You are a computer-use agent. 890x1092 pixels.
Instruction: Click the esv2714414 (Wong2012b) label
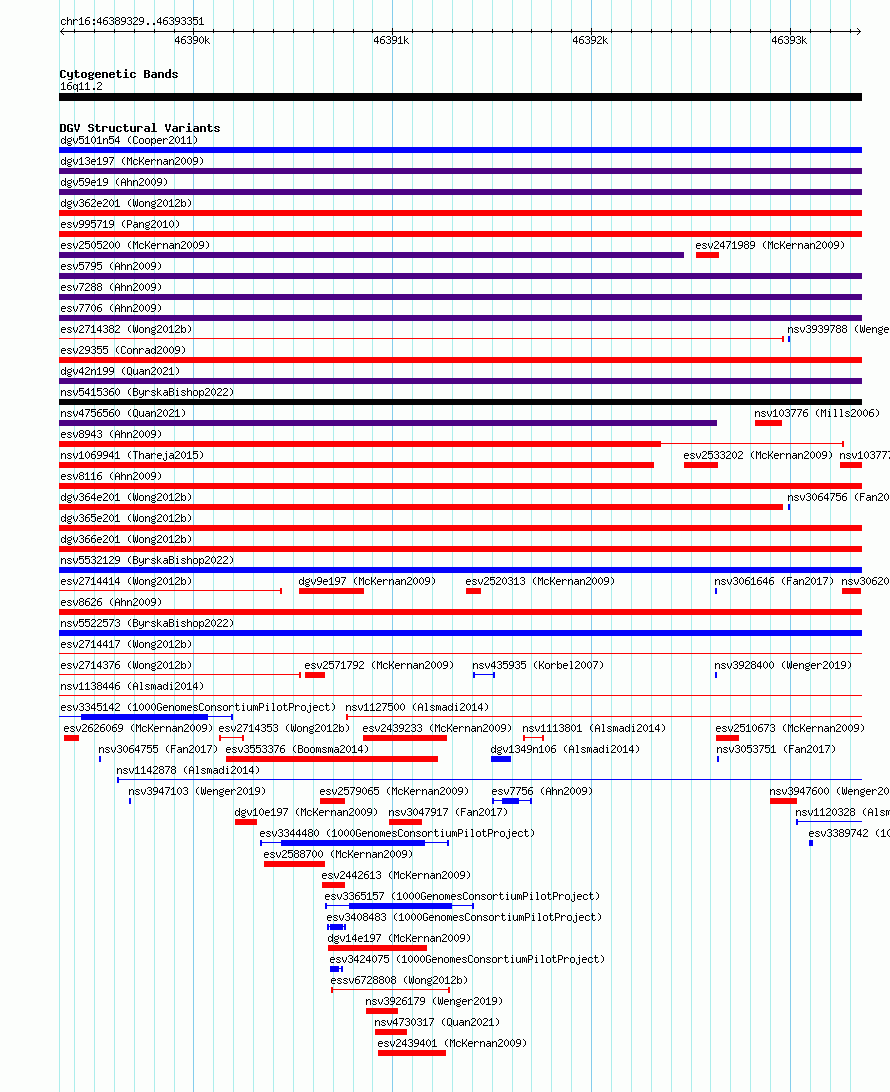tap(126, 581)
